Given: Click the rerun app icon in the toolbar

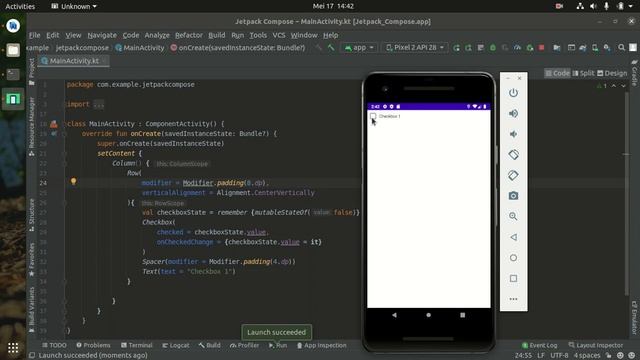Looking at the screenshot, I should 456,48.
